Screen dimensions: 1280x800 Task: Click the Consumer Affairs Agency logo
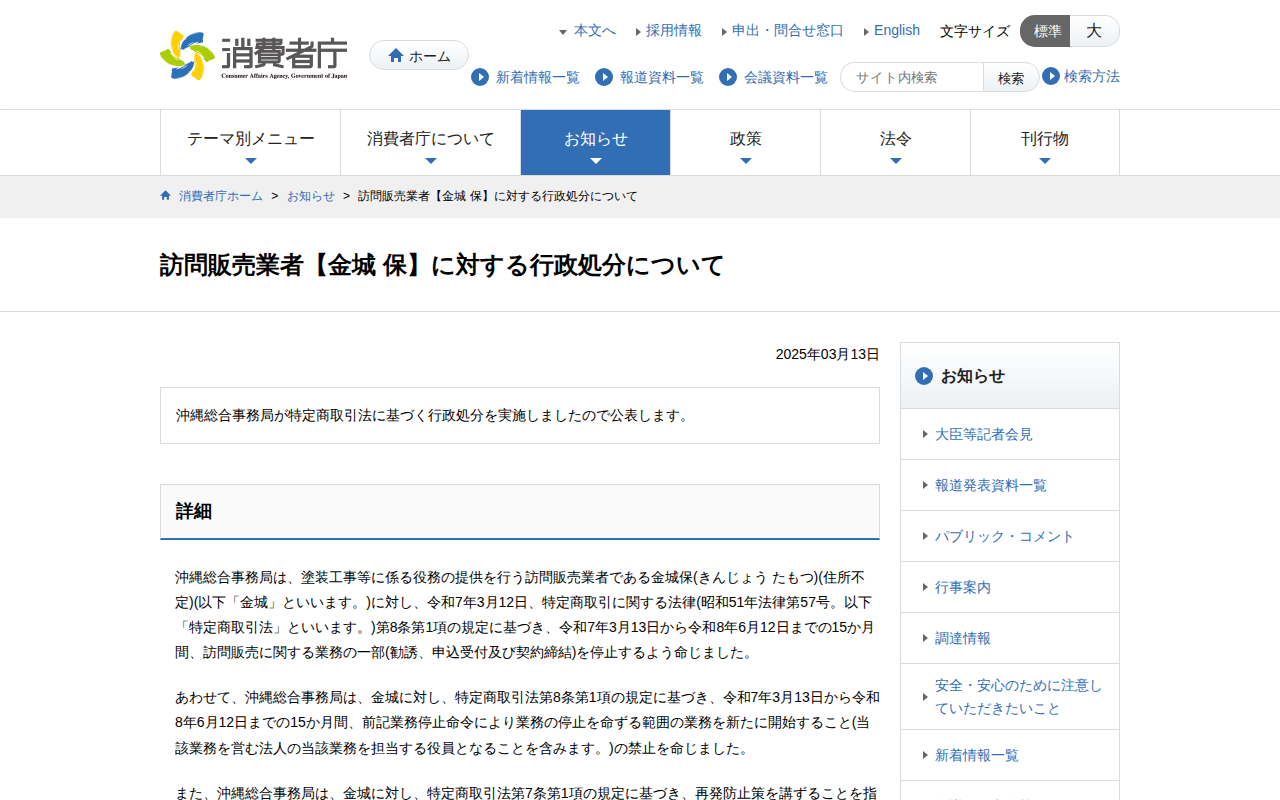pyautogui.click(x=254, y=55)
